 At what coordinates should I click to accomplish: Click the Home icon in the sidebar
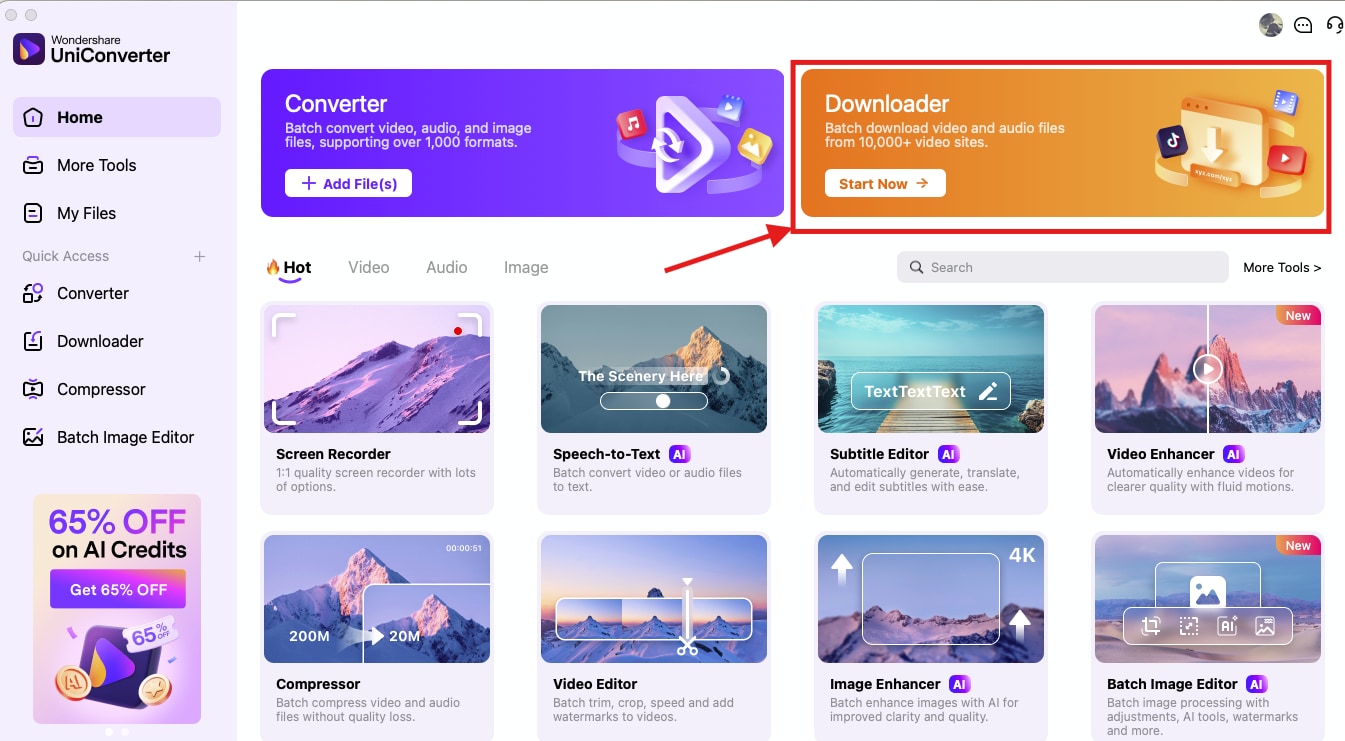pos(33,117)
